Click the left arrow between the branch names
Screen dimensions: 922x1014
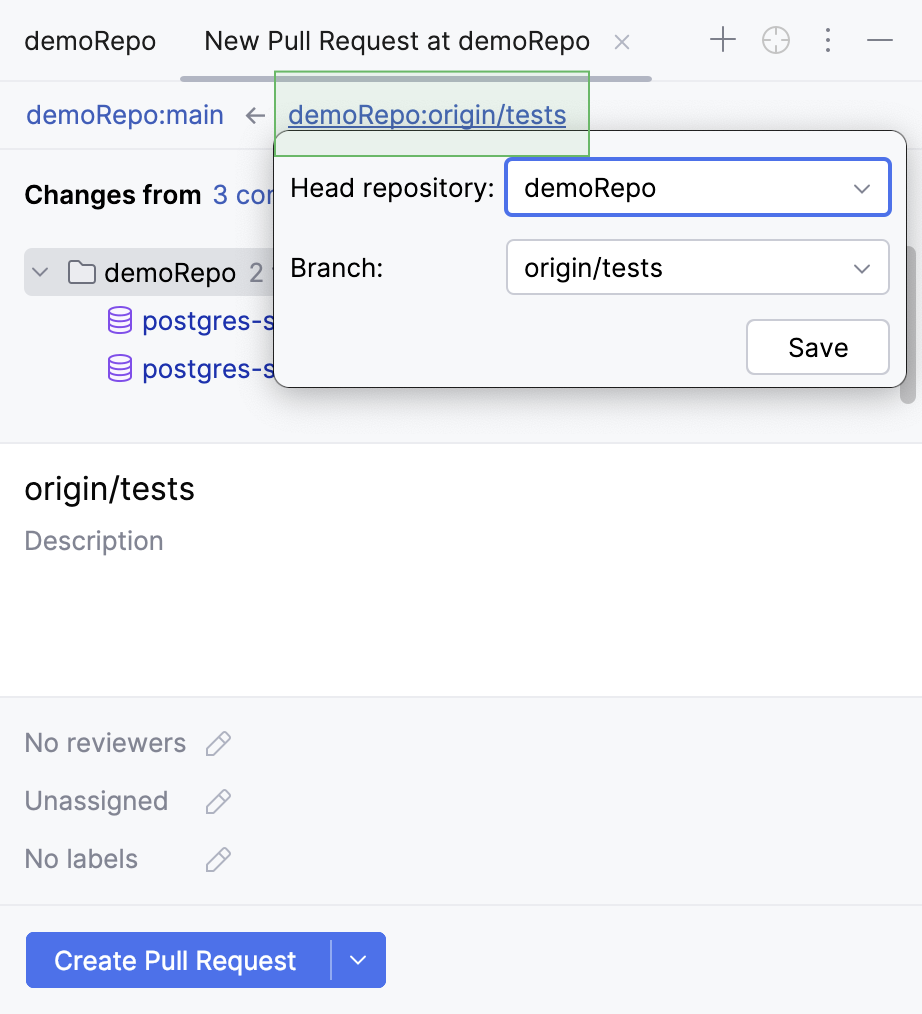coord(256,115)
